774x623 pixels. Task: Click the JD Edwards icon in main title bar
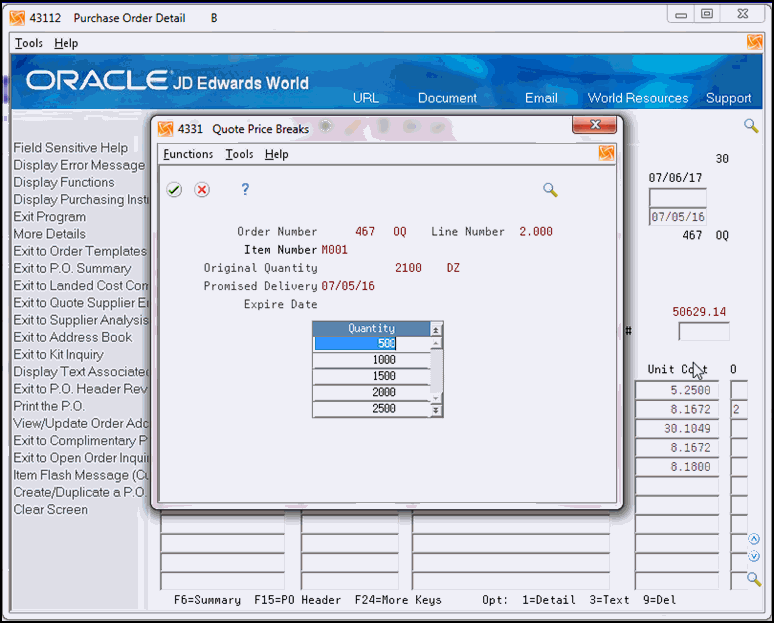point(17,18)
